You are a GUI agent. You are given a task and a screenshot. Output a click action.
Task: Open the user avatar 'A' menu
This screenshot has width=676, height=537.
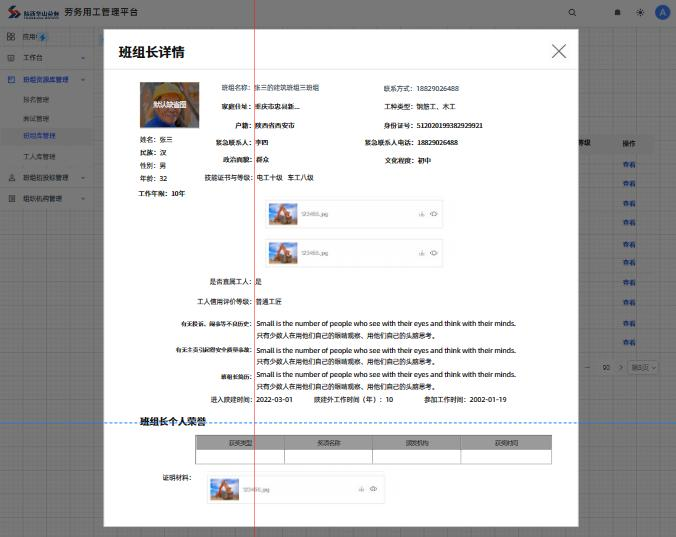pos(662,13)
